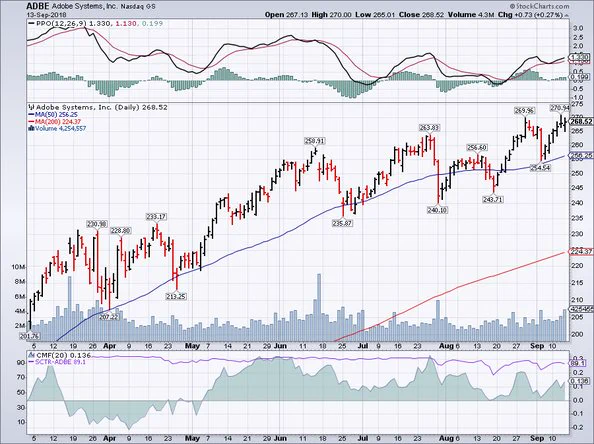Click the 256.60 peak price label
The height and width of the screenshot is (444, 594).
(477, 147)
